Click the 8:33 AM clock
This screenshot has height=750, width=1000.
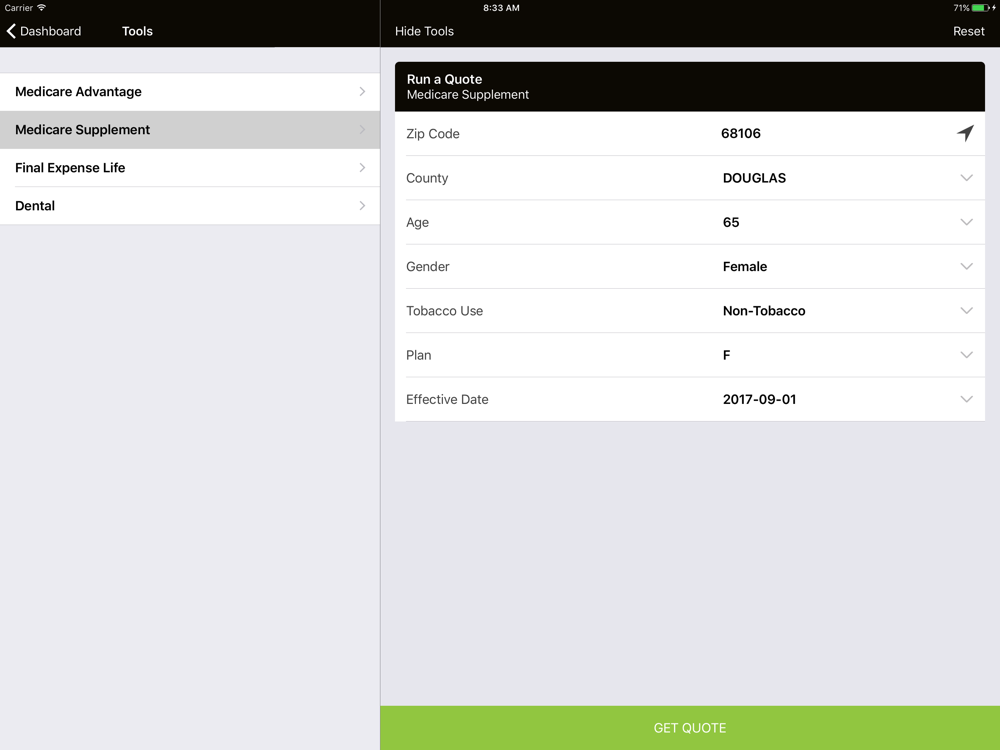pyautogui.click(x=501, y=8)
